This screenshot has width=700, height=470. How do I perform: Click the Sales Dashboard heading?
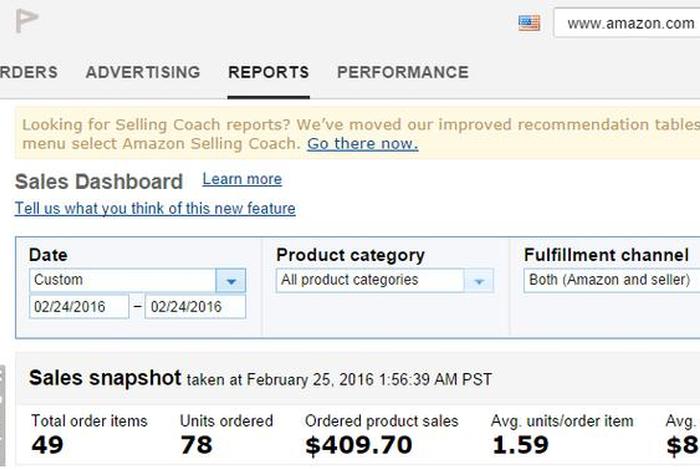[x=99, y=182]
